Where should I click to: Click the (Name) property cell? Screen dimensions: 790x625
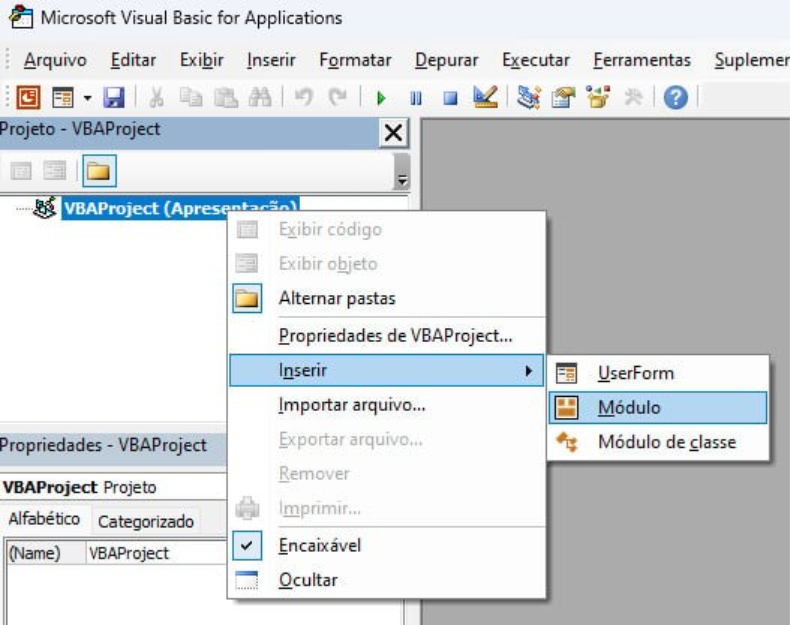point(45,553)
